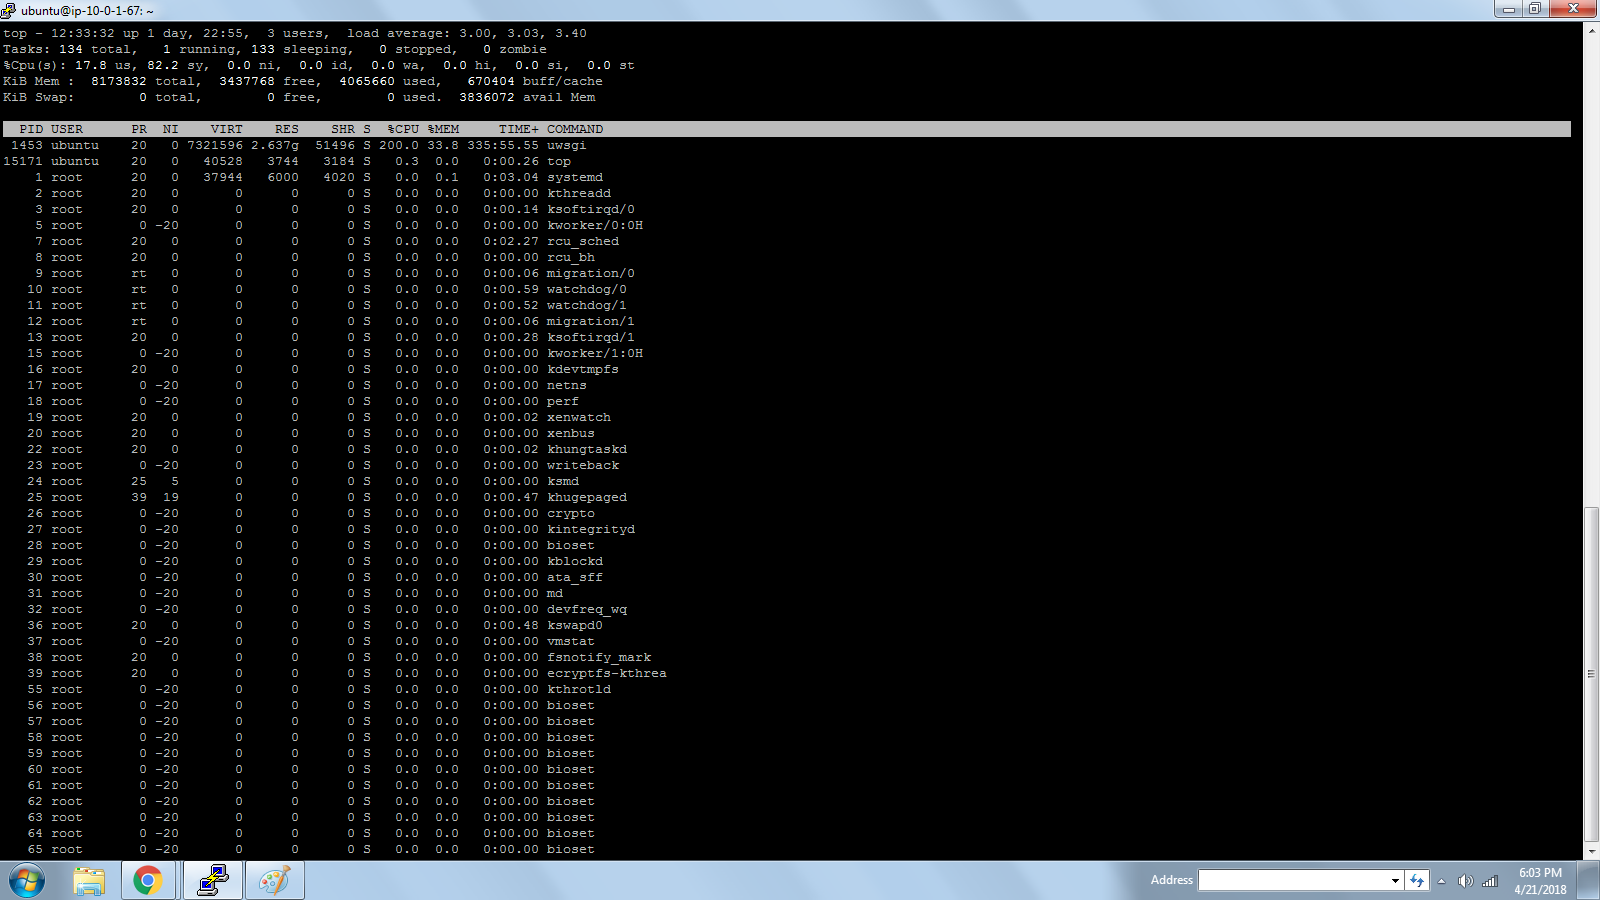Image resolution: width=1600 pixels, height=900 pixels.
Task: Click the 'kintegrityd' process command
Action: point(591,529)
